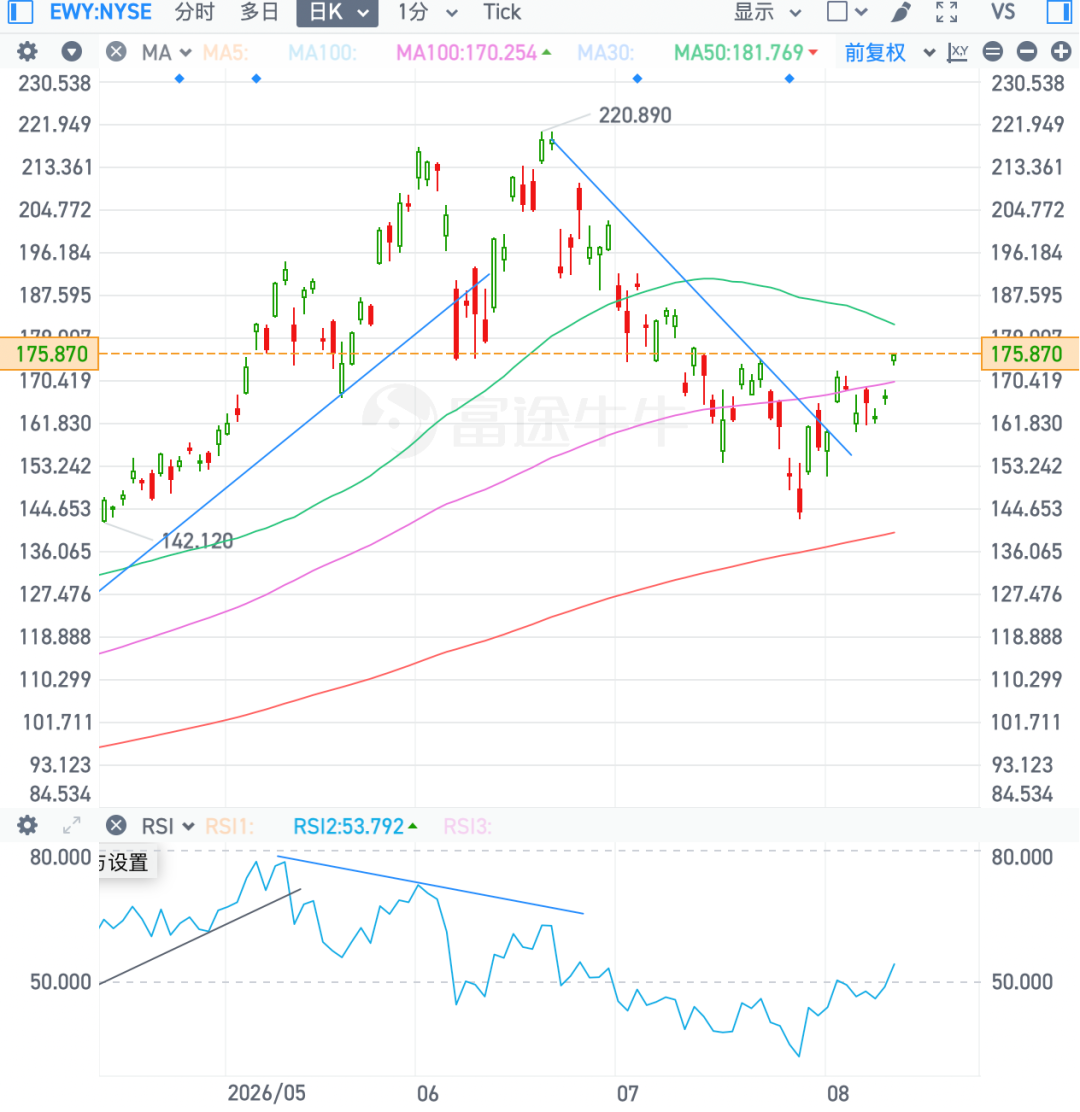Click the left 101.711 price axis label
This screenshot has width=1080, height=1112.
(57, 723)
